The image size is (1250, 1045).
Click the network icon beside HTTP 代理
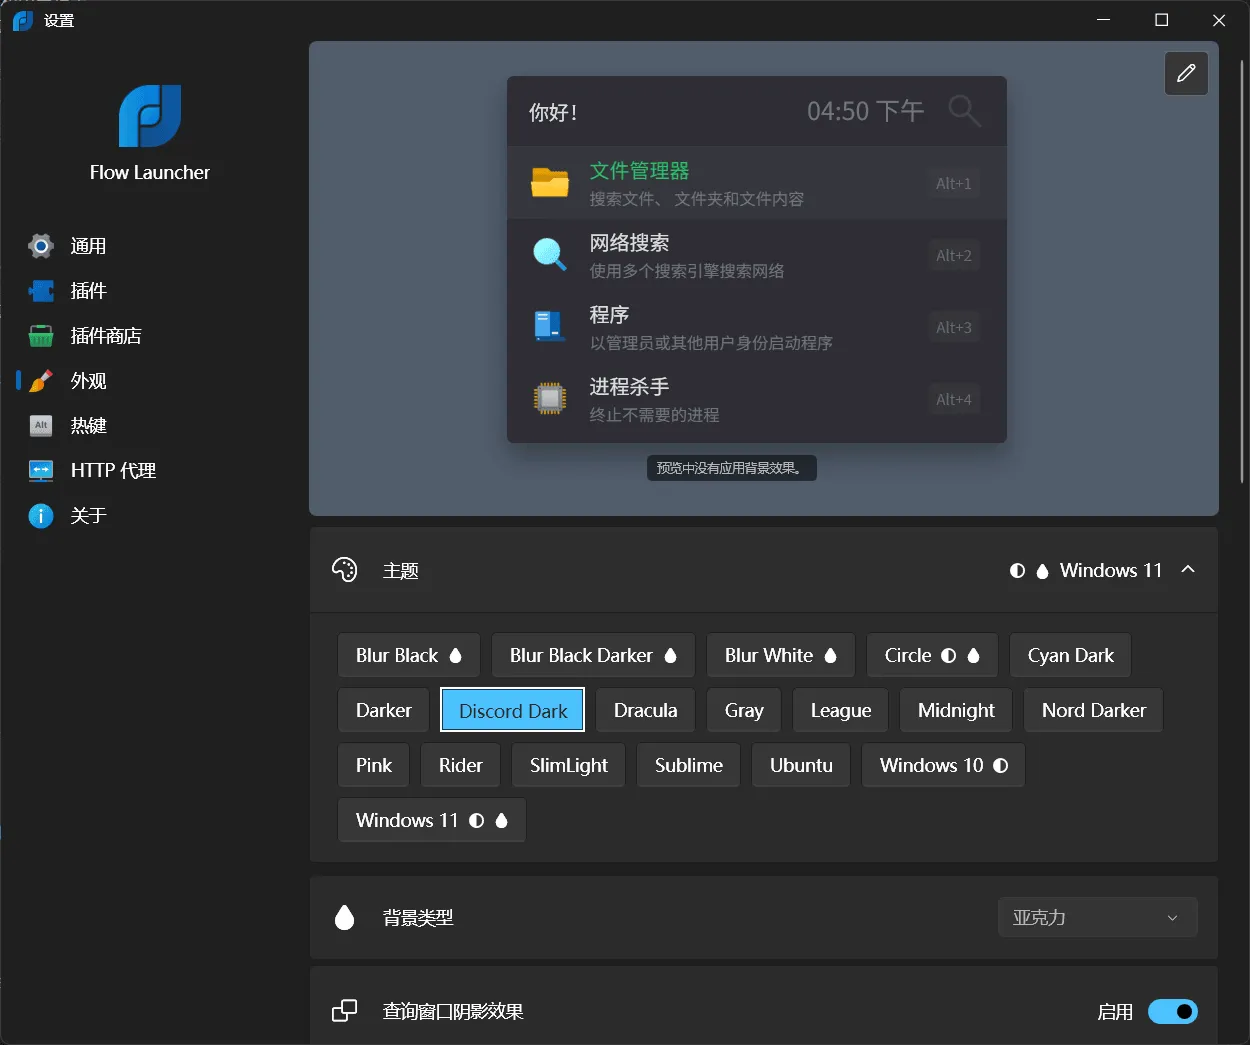pos(41,471)
